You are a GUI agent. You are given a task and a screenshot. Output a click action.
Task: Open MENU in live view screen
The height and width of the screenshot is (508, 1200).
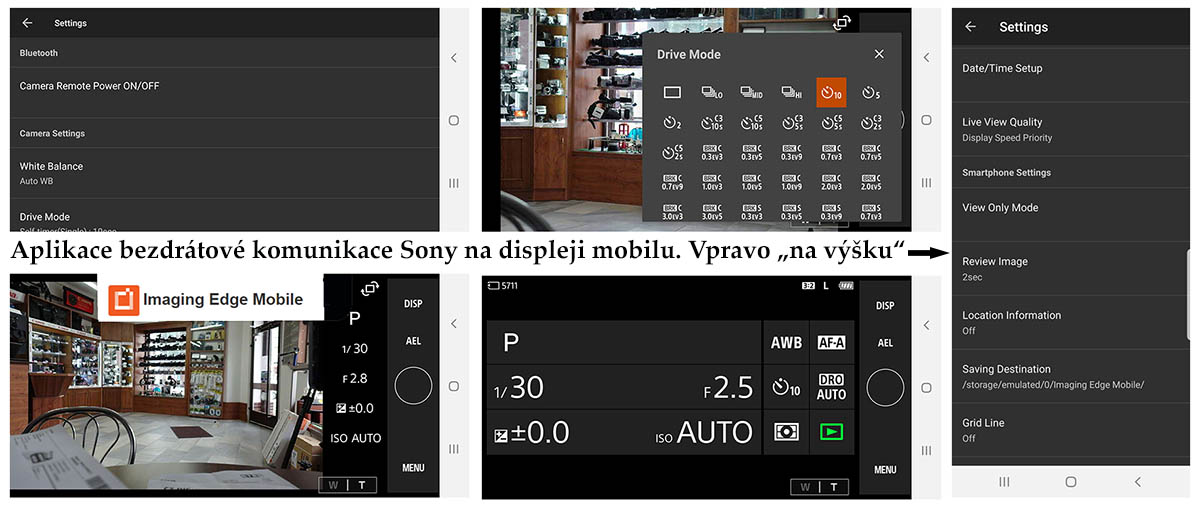(413, 468)
